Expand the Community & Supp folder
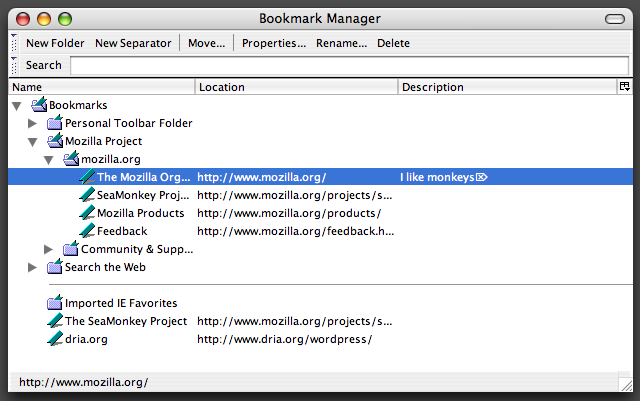 pos(48,249)
